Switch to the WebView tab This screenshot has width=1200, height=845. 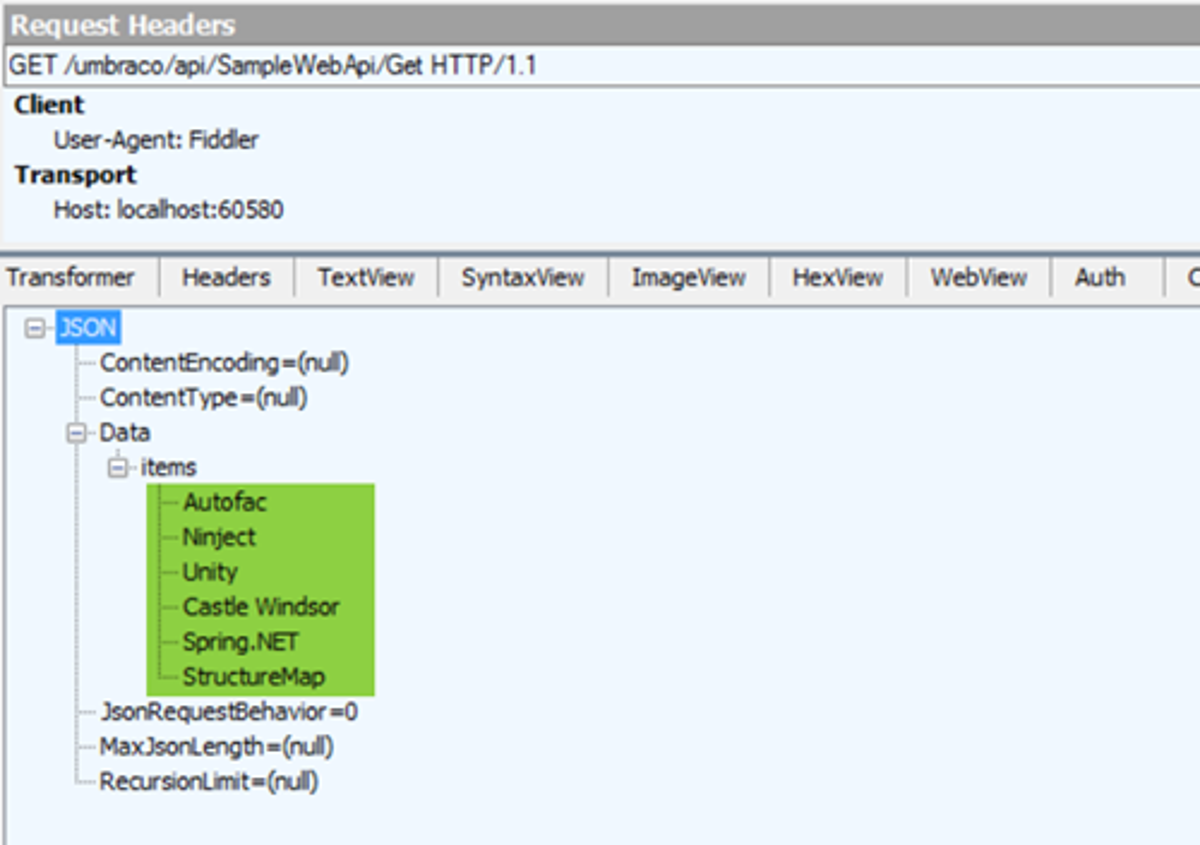point(978,278)
